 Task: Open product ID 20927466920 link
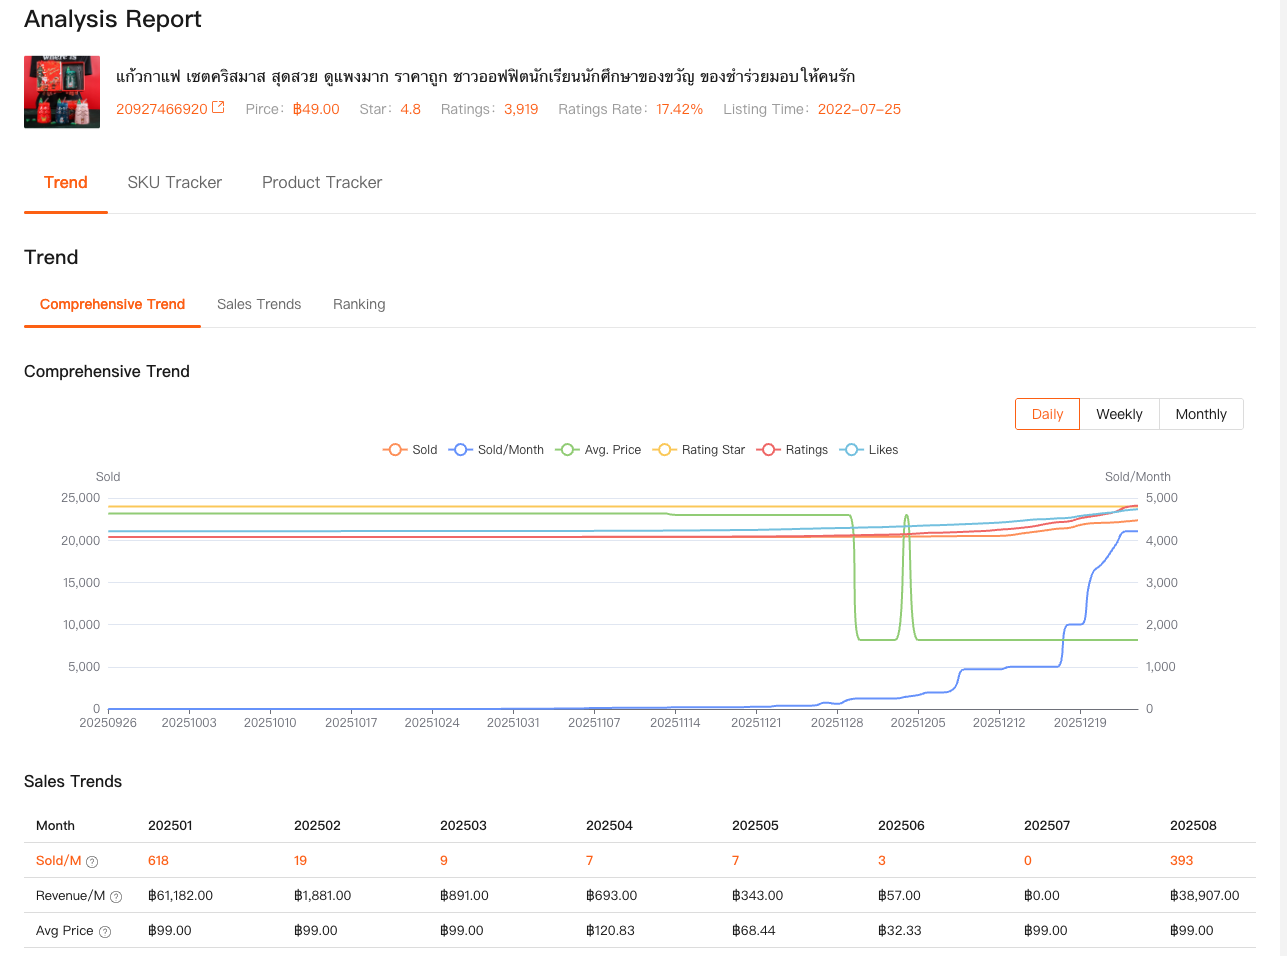[162, 109]
